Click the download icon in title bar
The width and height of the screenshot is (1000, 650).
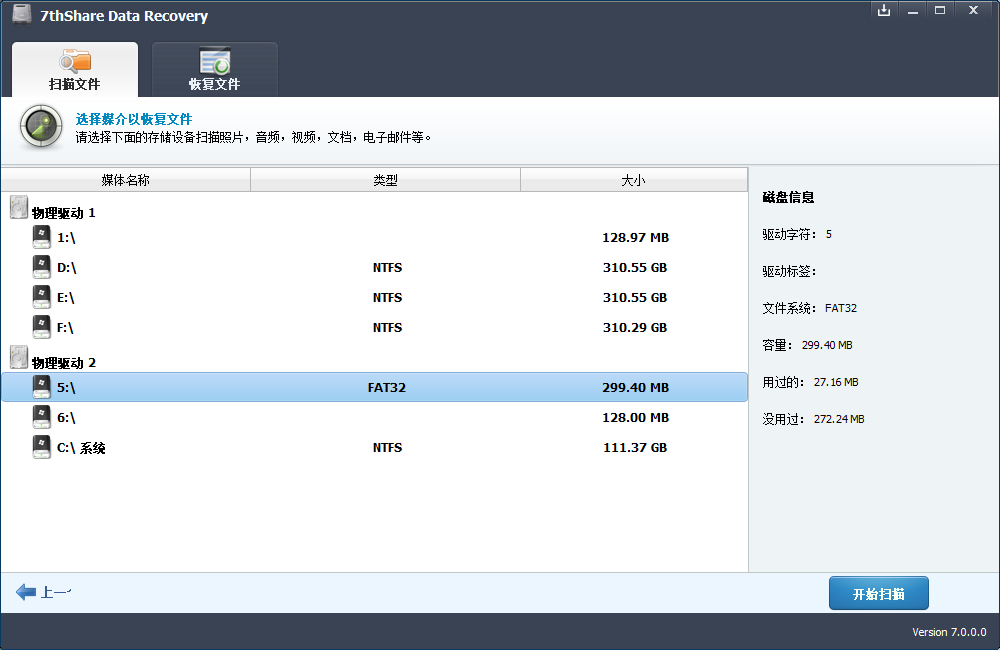(883, 10)
